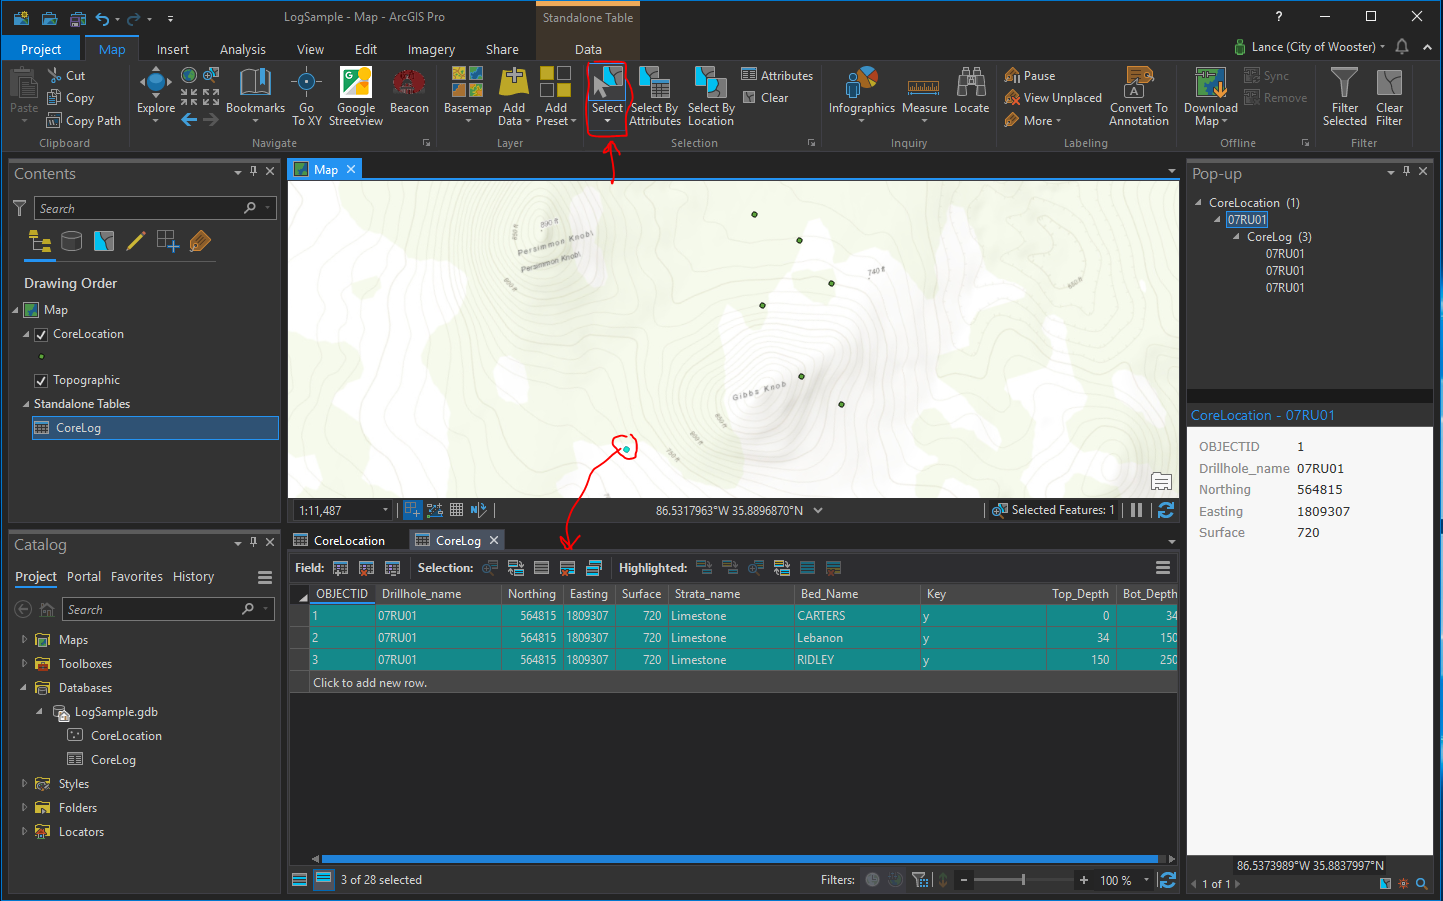
Task: Select the CoreLog standalone table
Action: tap(155, 428)
